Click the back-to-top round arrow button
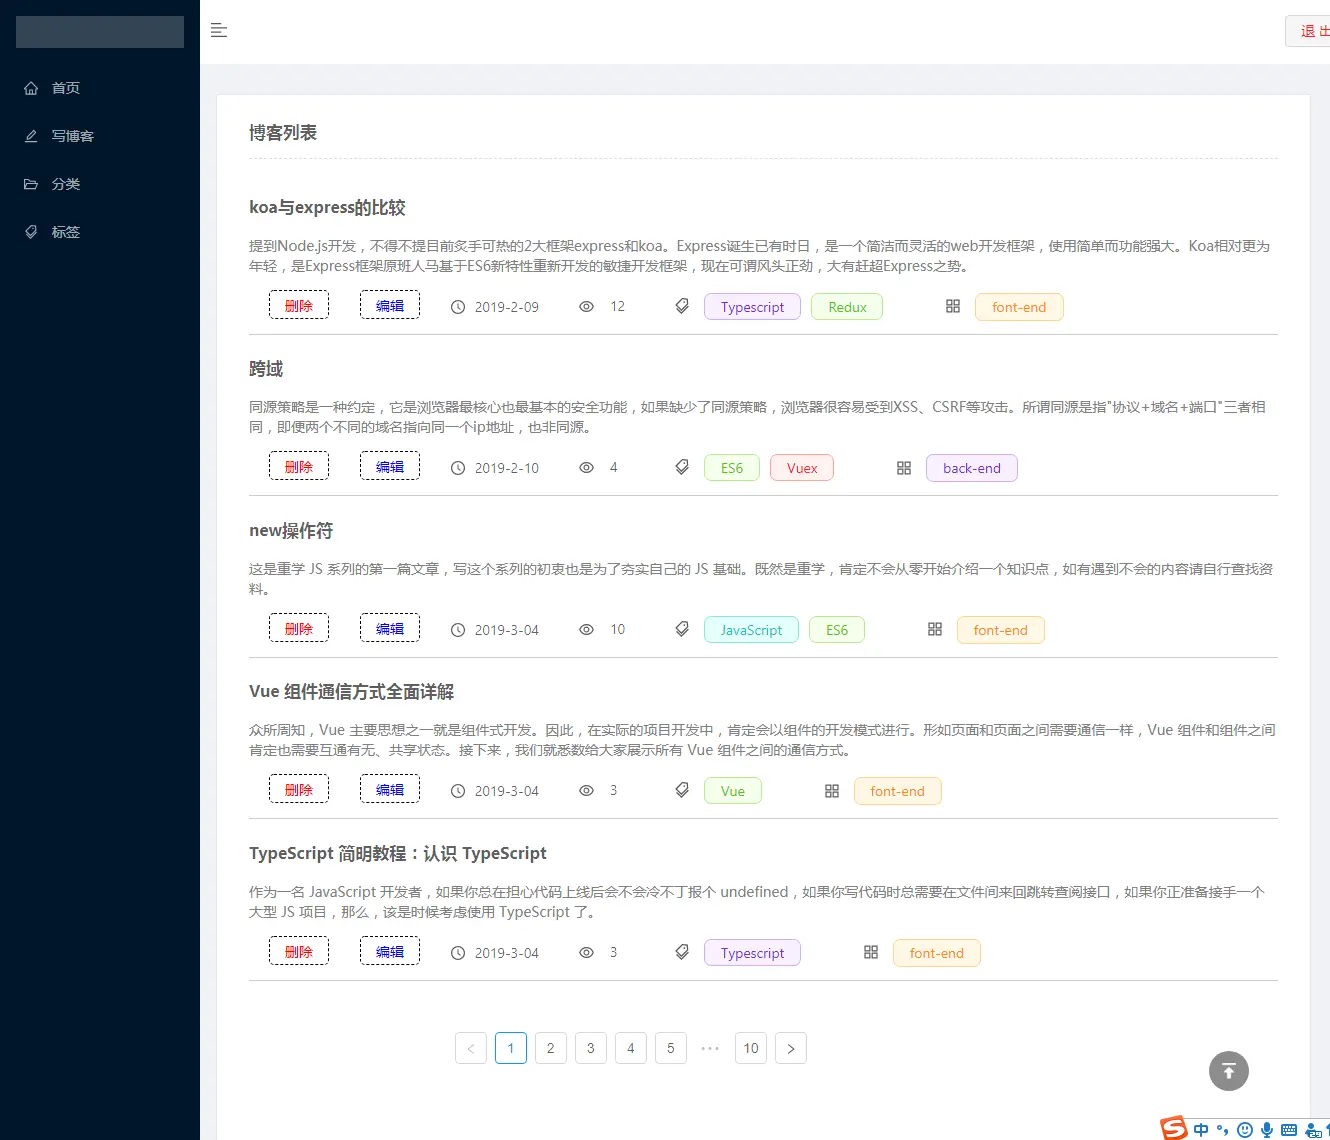 click(1229, 1071)
